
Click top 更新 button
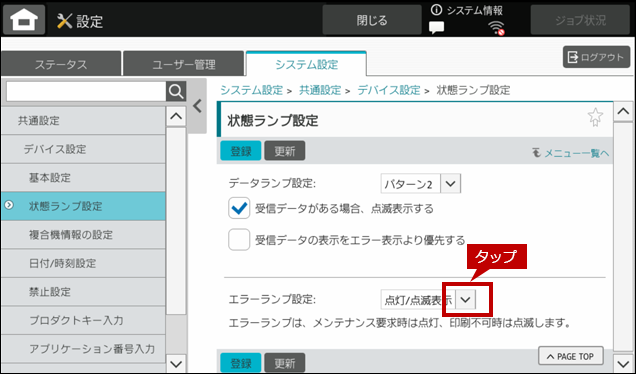(x=285, y=151)
